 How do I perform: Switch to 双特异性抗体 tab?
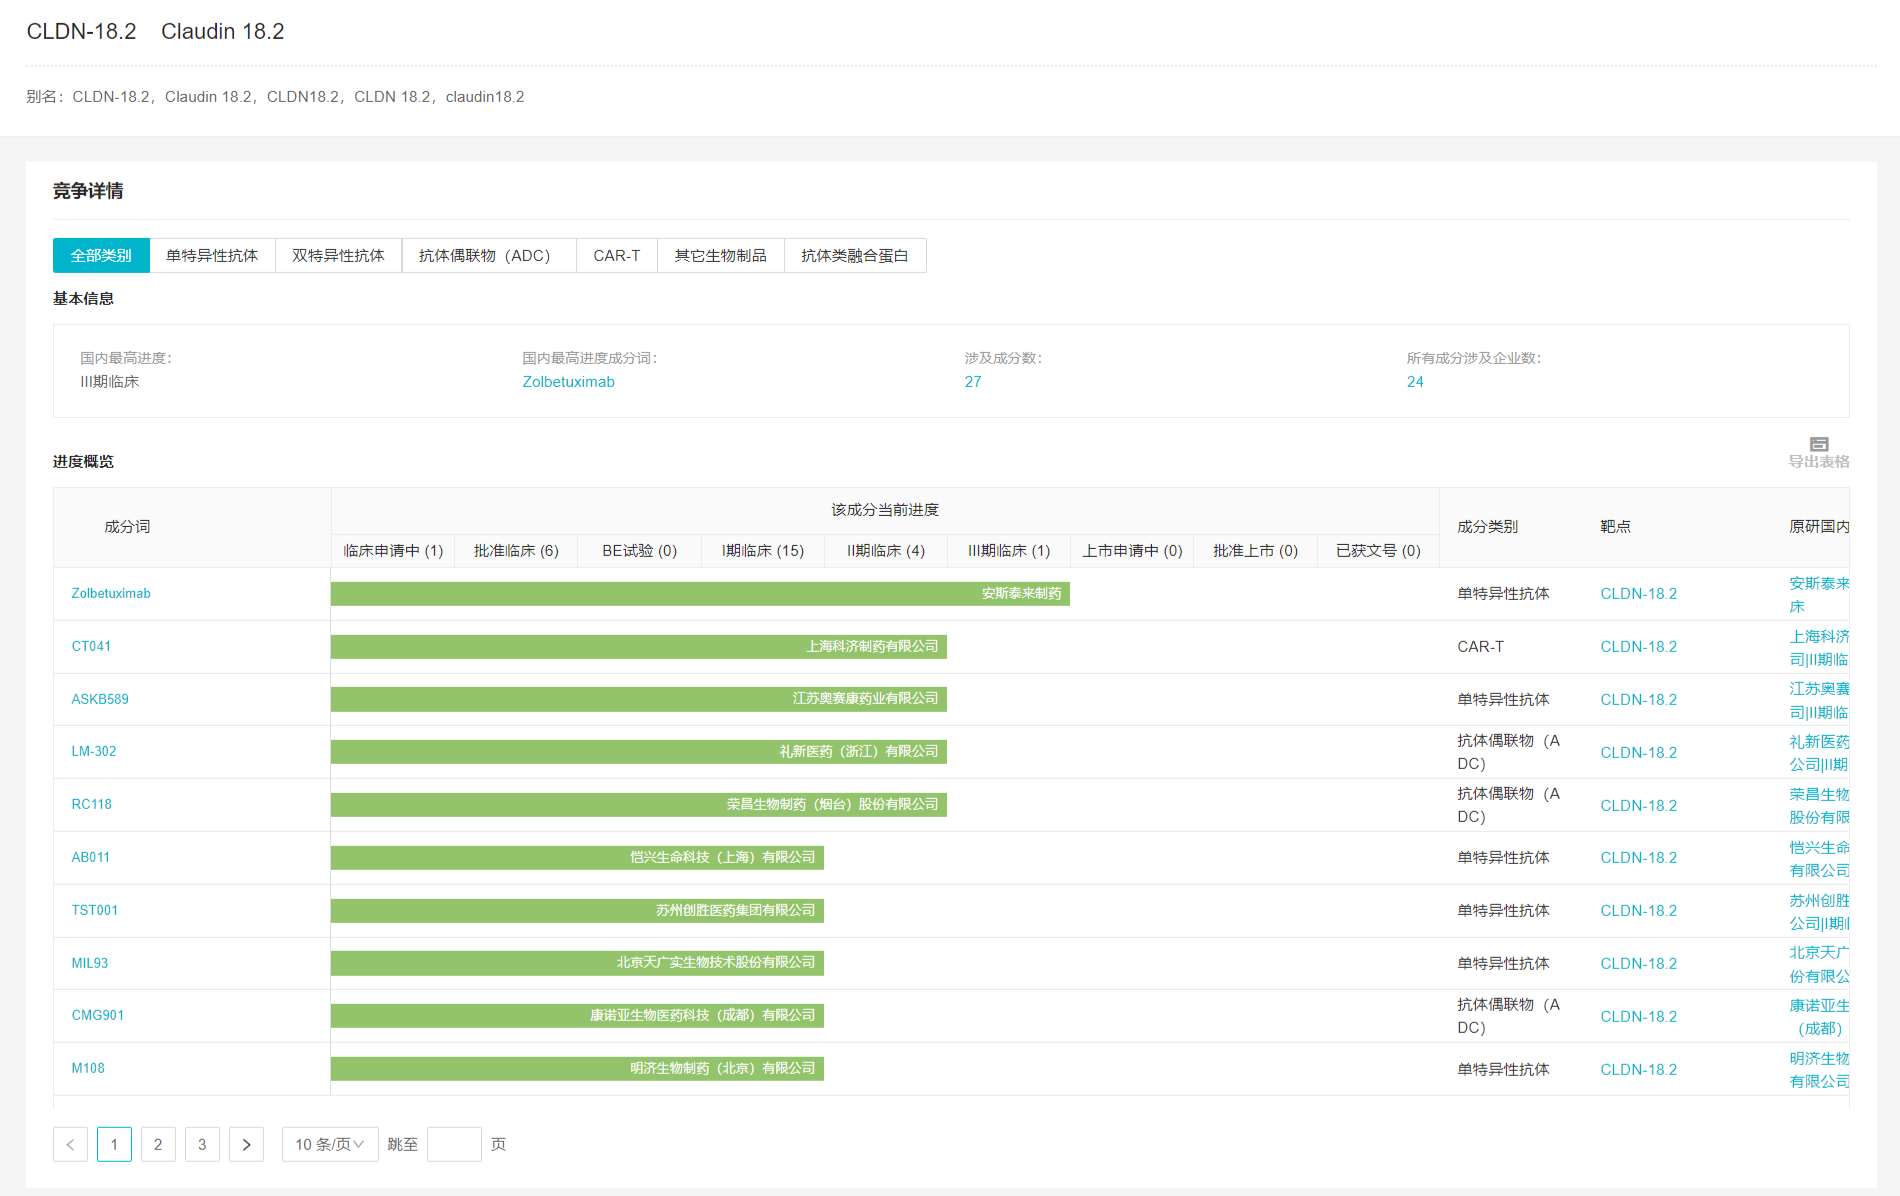338,255
